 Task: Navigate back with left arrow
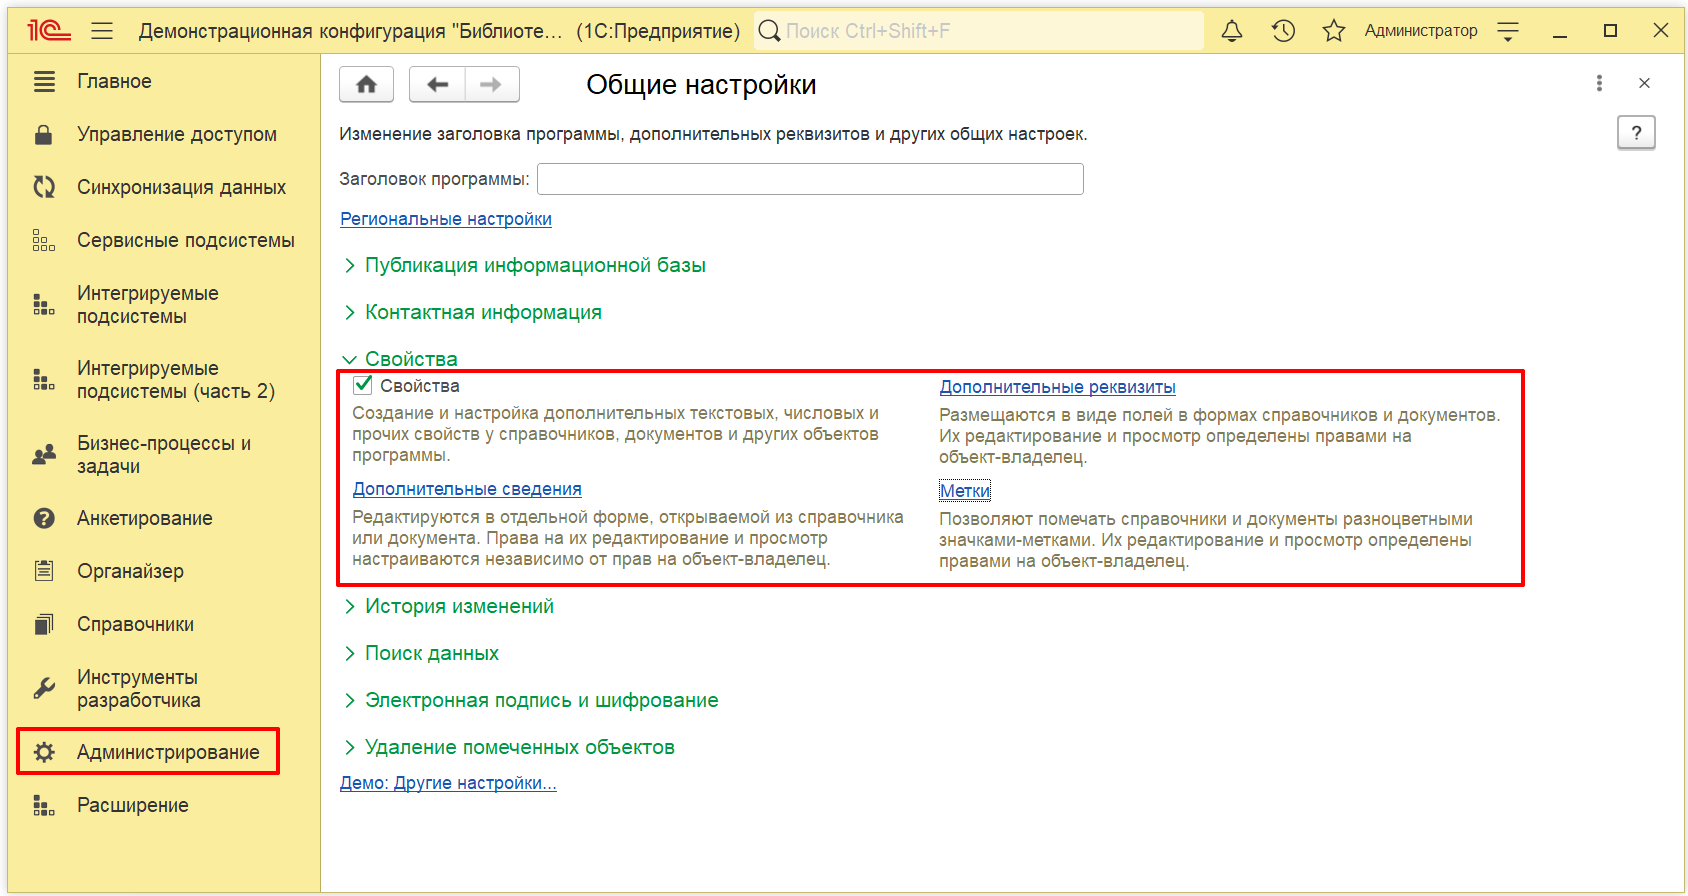[437, 84]
